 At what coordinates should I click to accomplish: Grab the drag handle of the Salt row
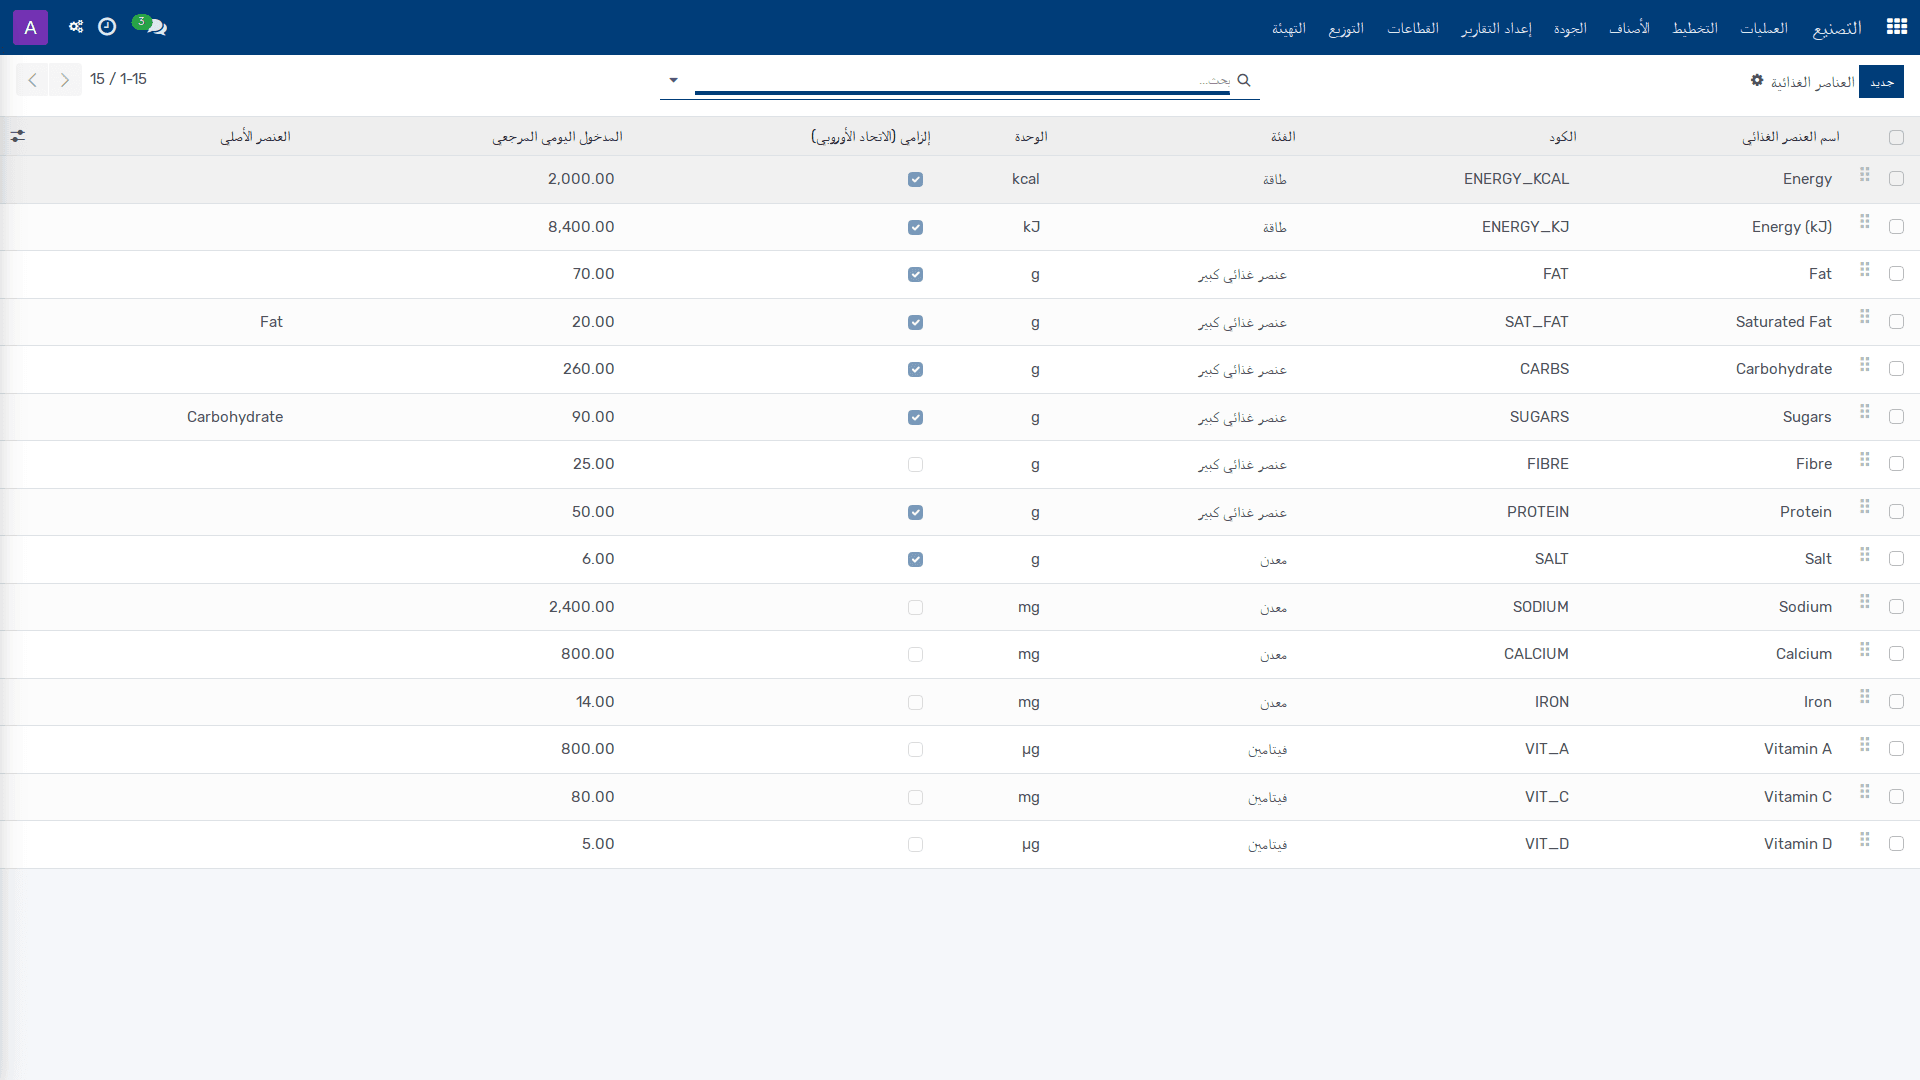(x=1865, y=555)
